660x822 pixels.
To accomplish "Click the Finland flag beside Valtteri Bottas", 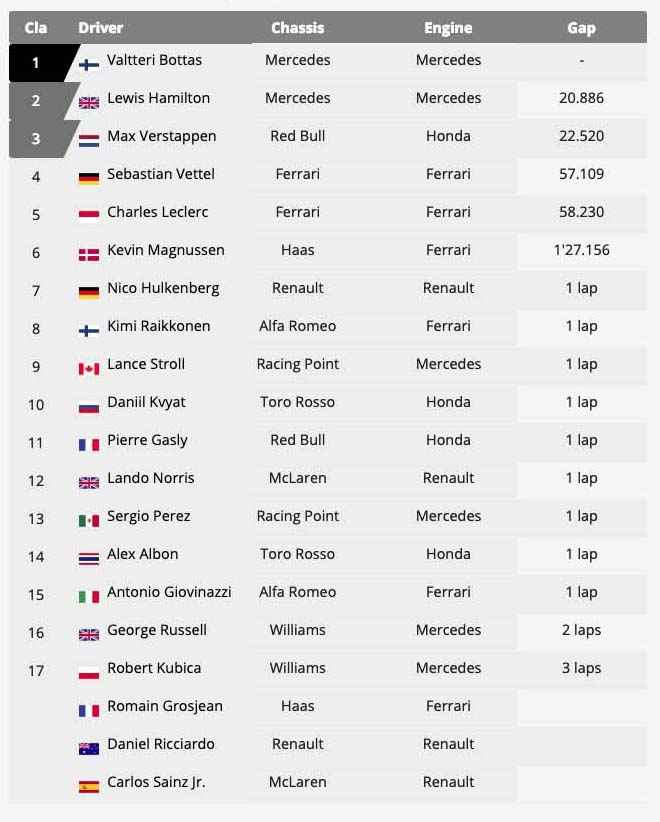I will [x=89, y=65].
